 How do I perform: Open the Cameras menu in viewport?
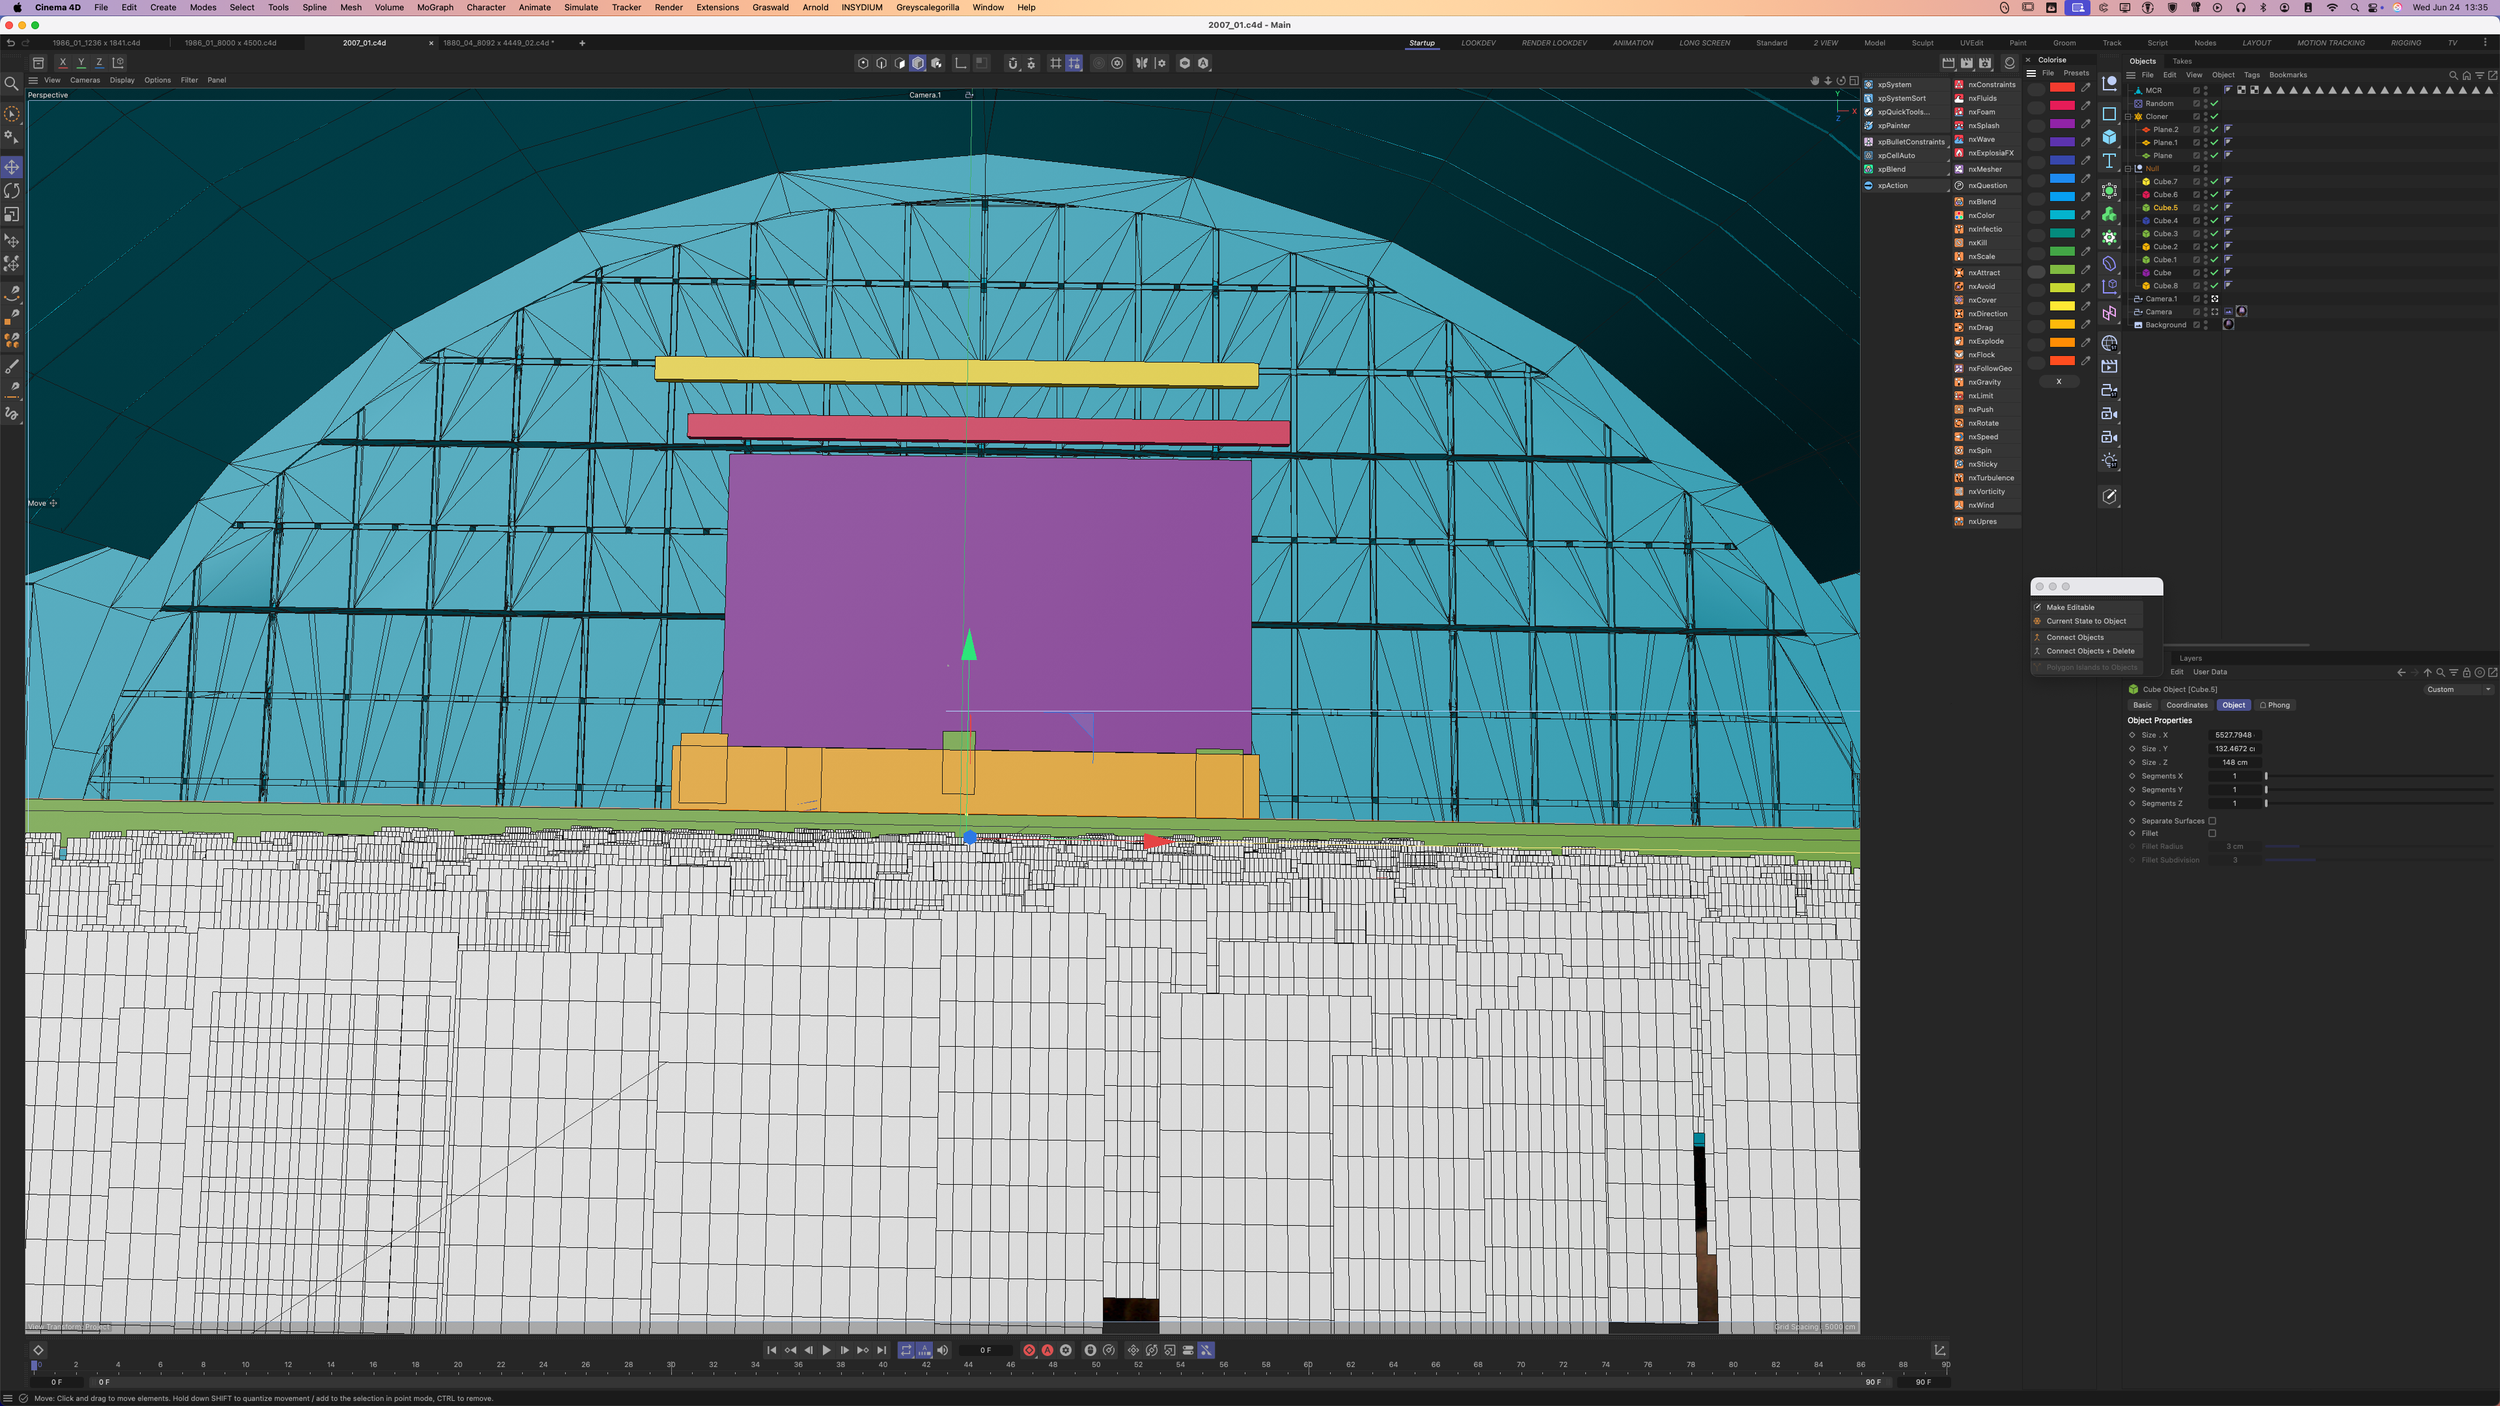tap(84, 80)
